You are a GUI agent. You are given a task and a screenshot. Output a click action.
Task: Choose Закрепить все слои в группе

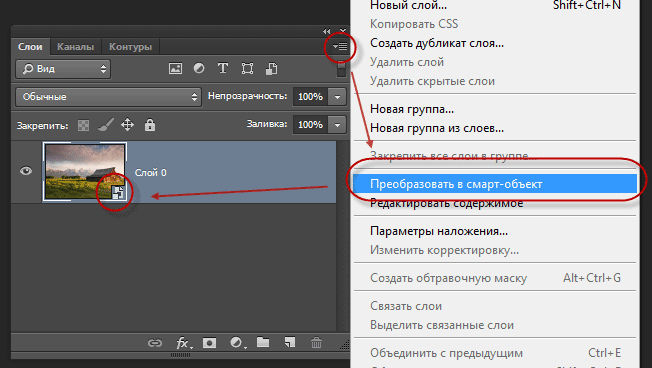coord(495,156)
